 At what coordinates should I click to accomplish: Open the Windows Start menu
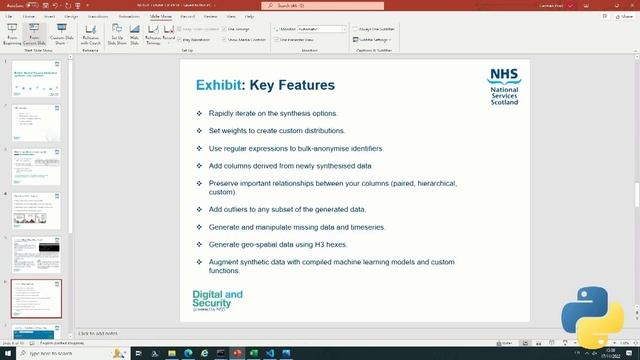pyautogui.click(x=8, y=353)
